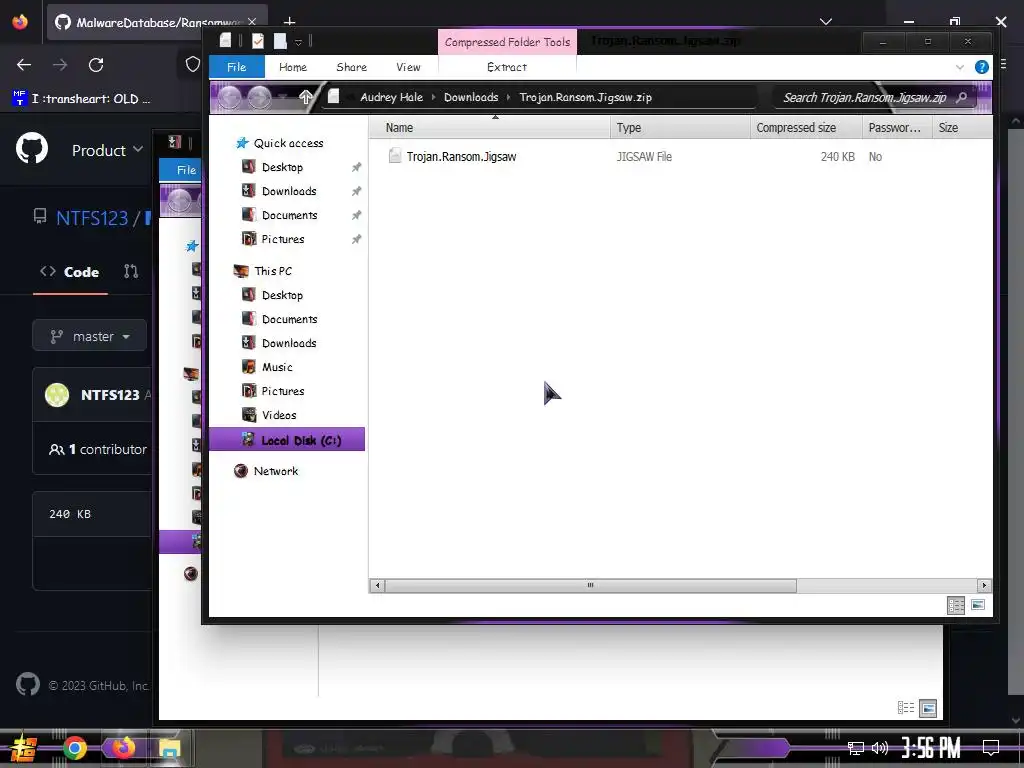
Task: Open Documents under This PC
Action: click(x=289, y=319)
